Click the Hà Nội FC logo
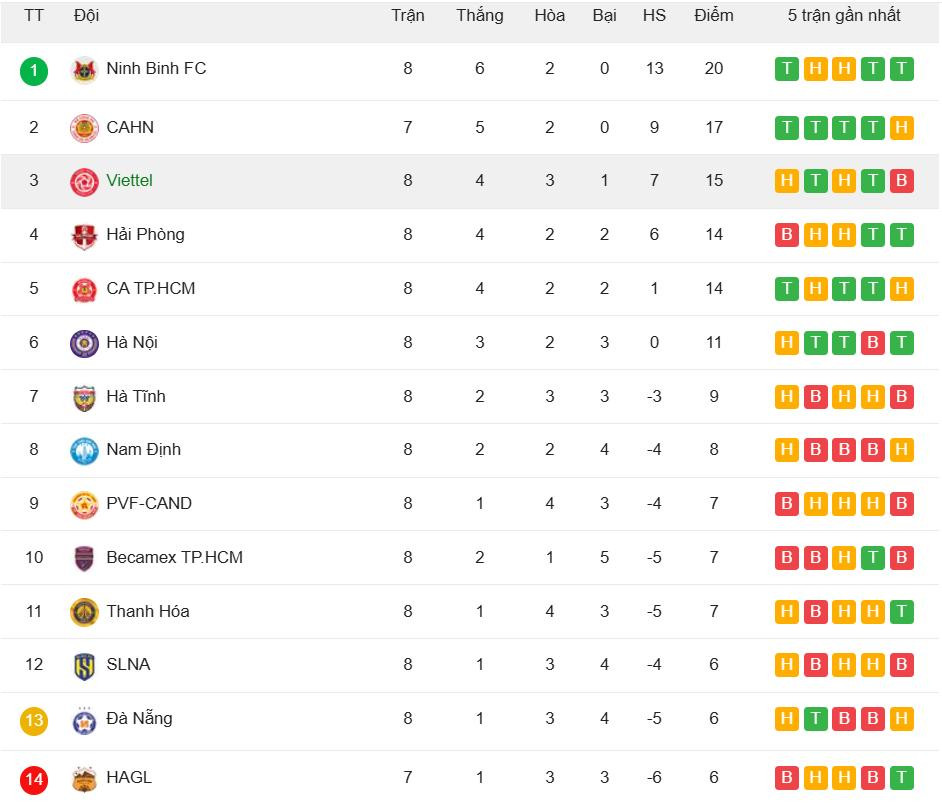Image resolution: width=942 pixels, height=803 pixels. tap(84, 343)
